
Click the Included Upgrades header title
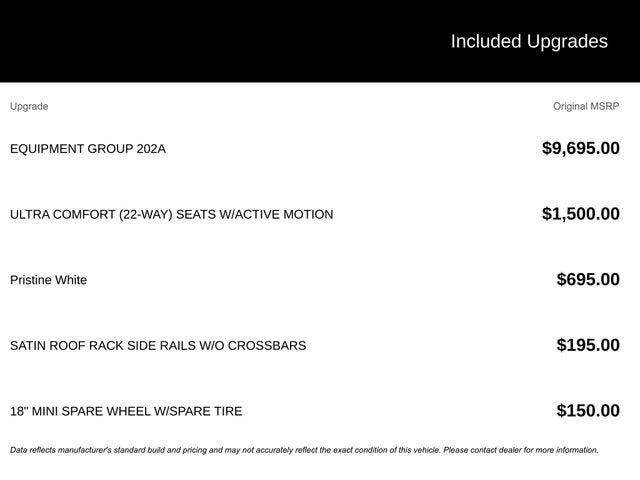coord(528,41)
